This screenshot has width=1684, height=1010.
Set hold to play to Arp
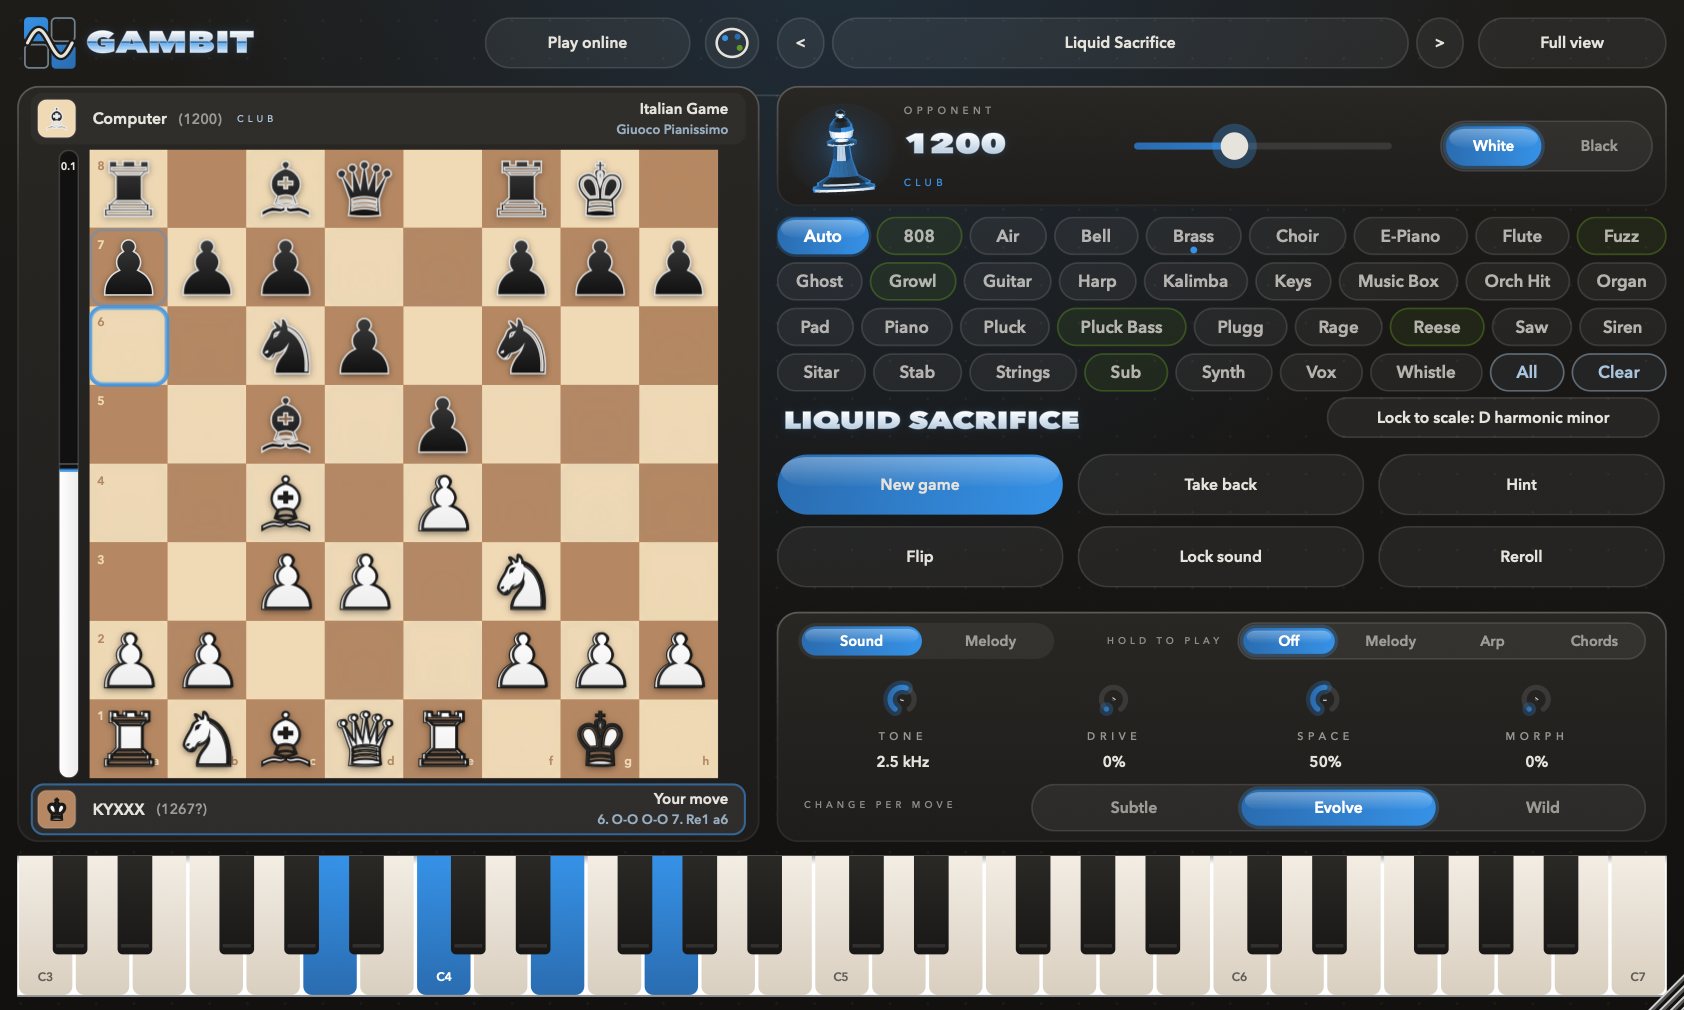[x=1491, y=641]
